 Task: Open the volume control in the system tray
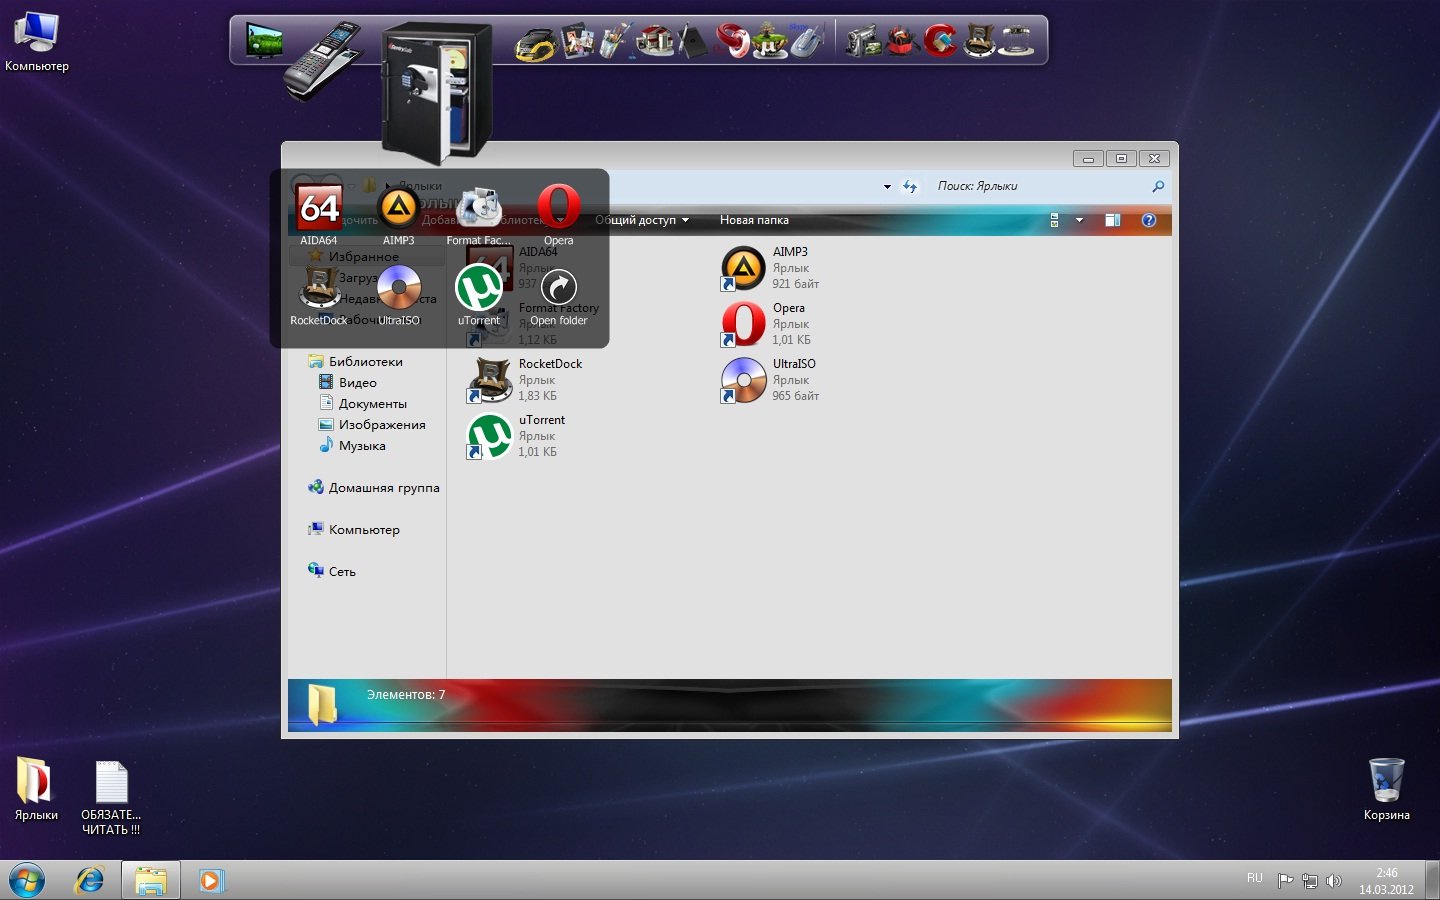pos(1333,881)
